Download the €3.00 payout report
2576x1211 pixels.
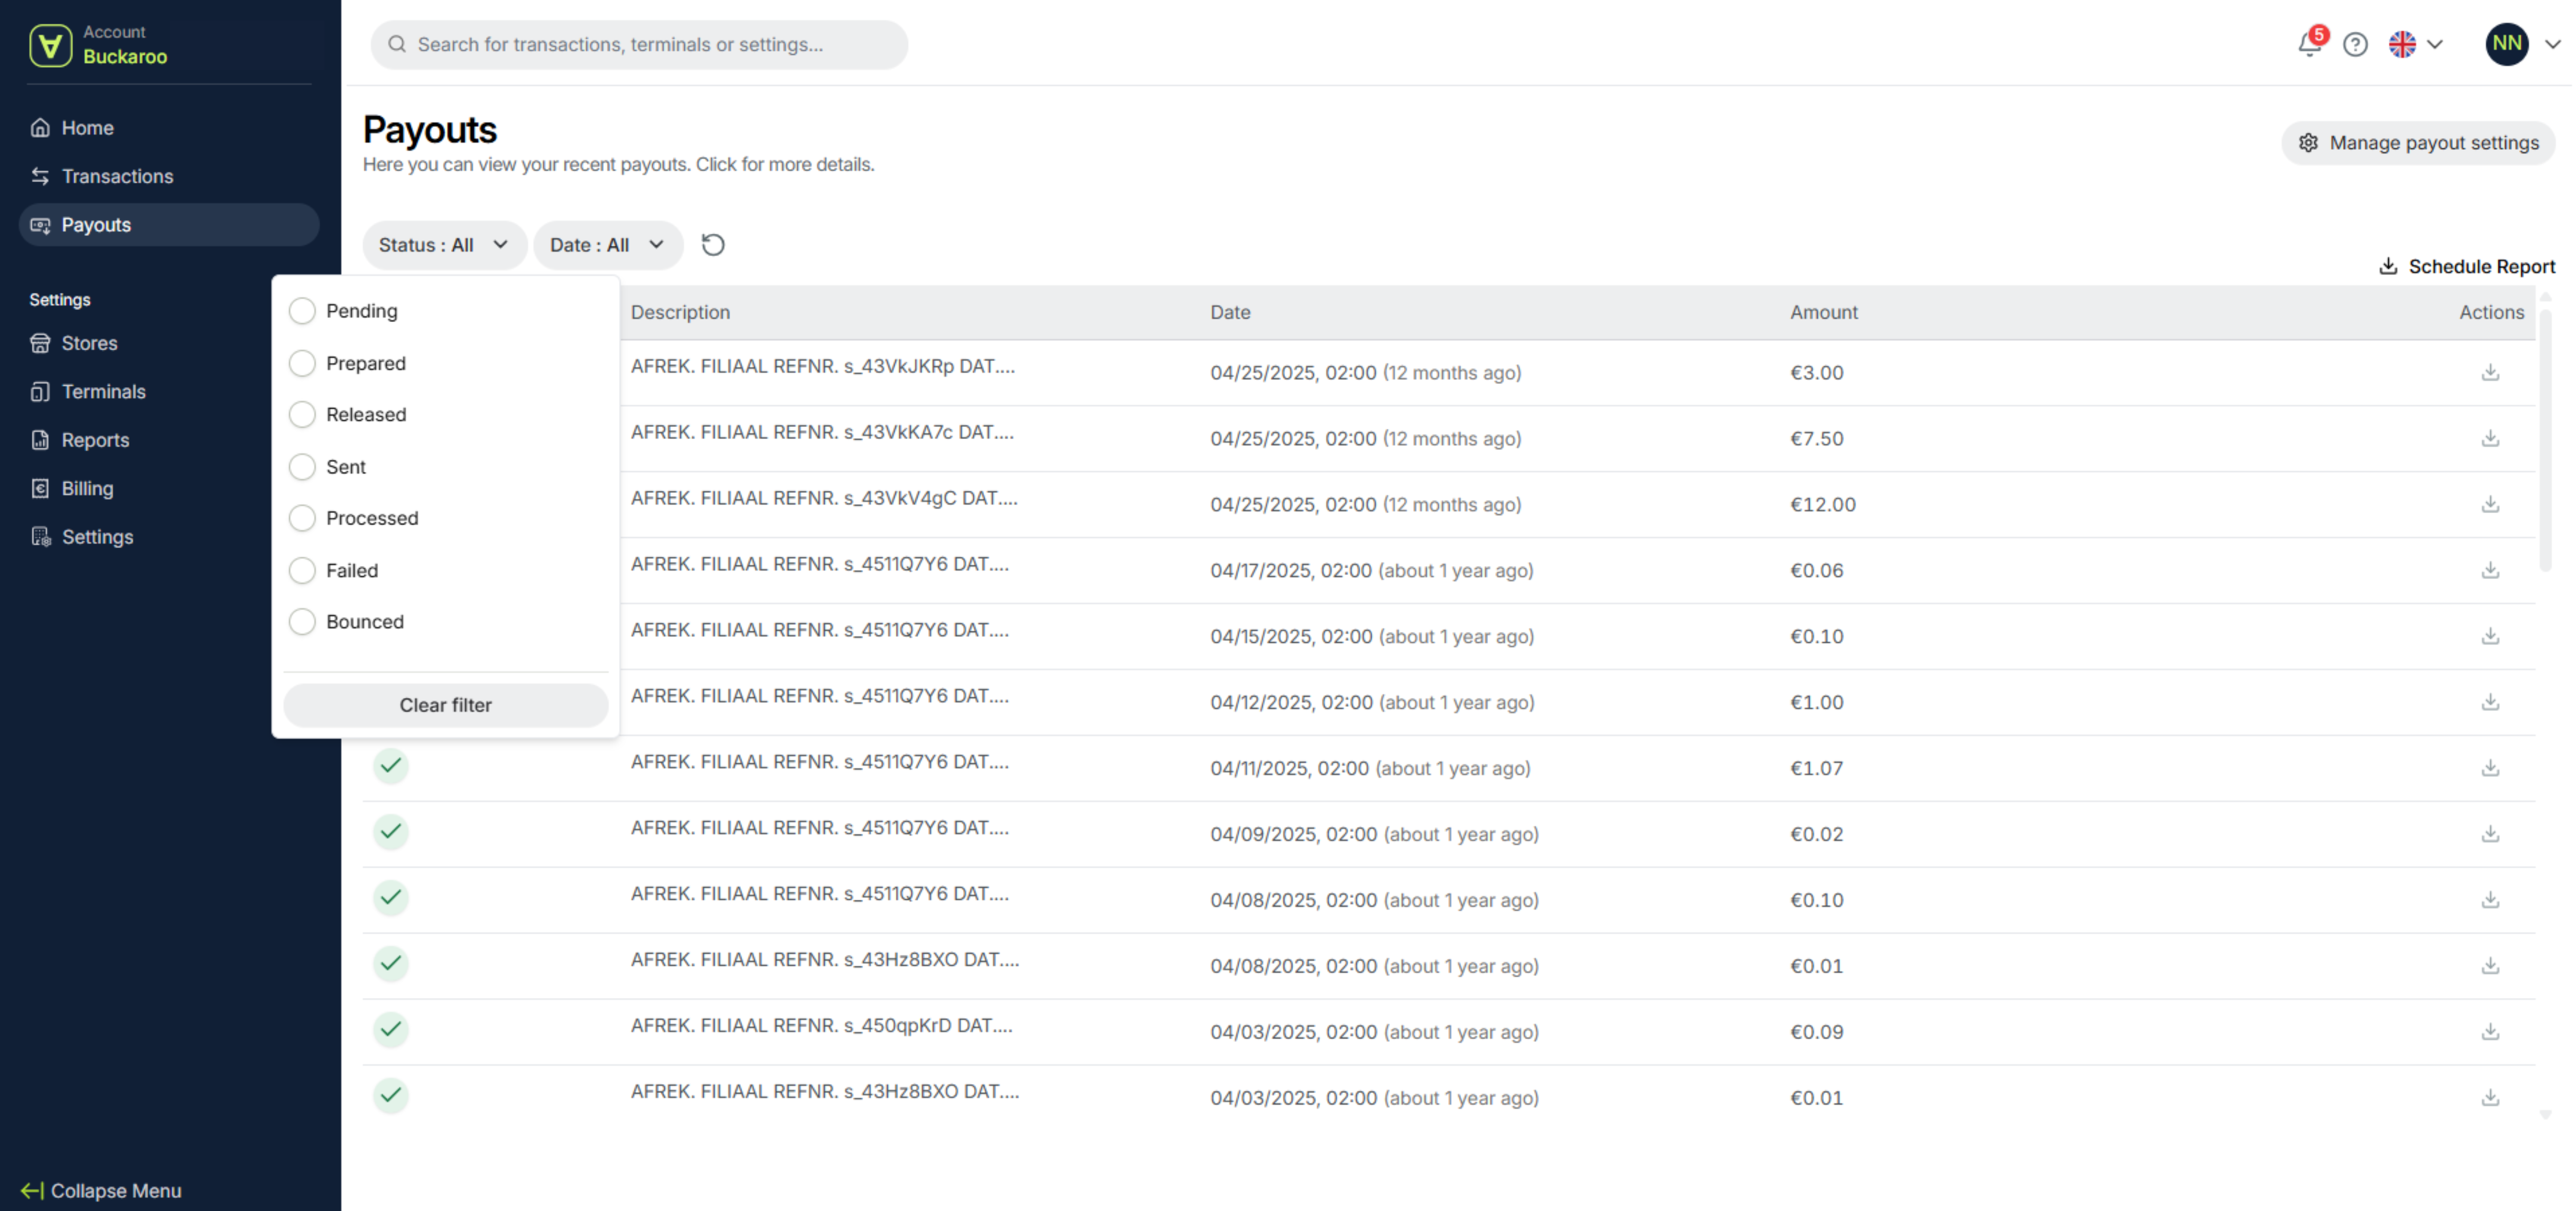(2490, 372)
